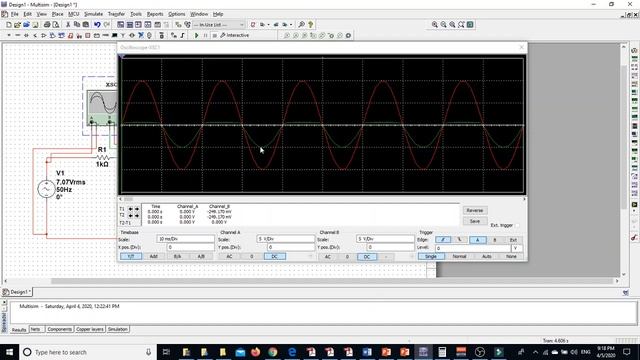Set Channel B coupling to AC
The height and width of the screenshot is (360, 640).
[328, 257]
